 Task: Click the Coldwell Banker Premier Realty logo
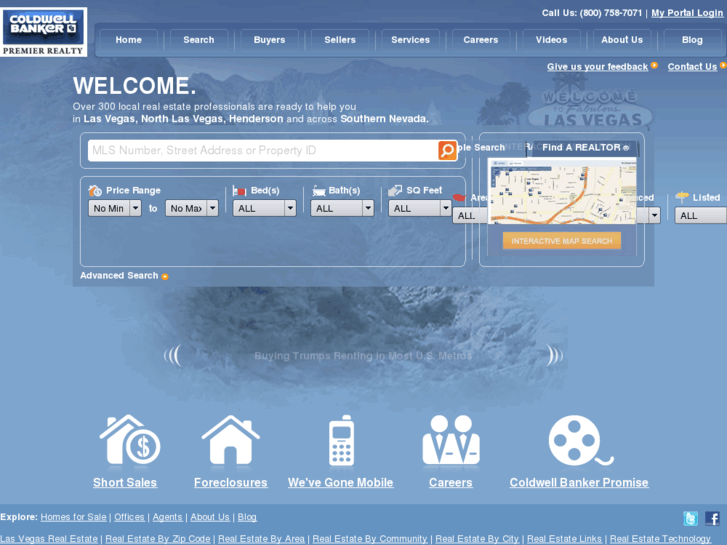point(44,32)
